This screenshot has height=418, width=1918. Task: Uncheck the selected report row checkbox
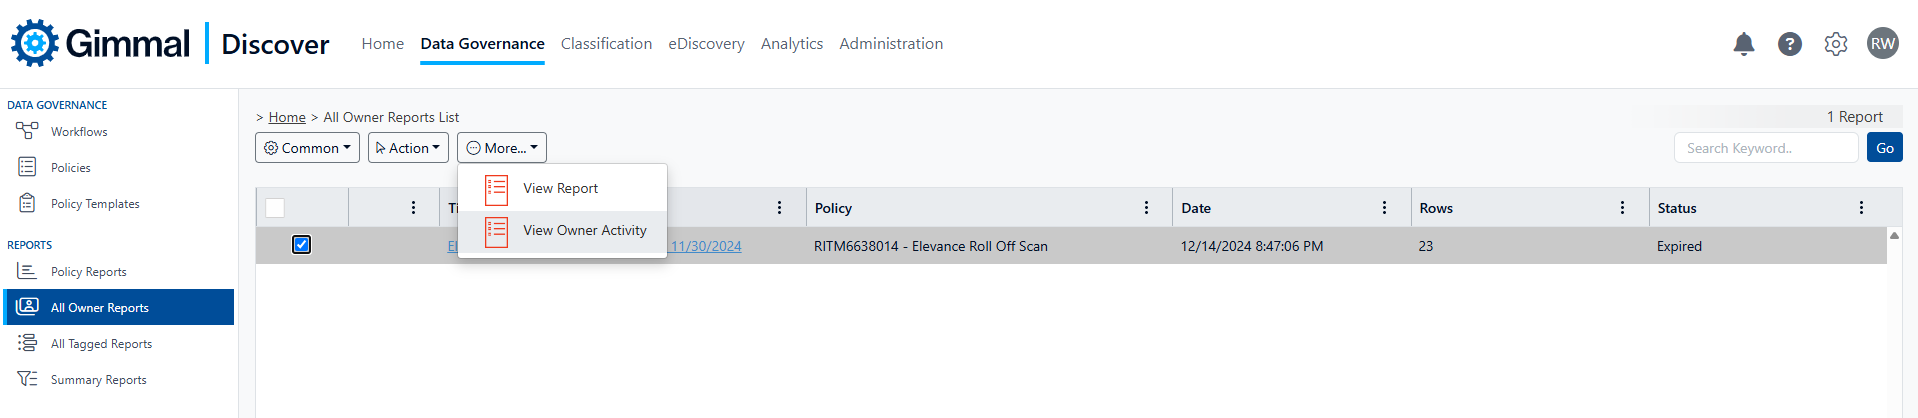[301, 245]
